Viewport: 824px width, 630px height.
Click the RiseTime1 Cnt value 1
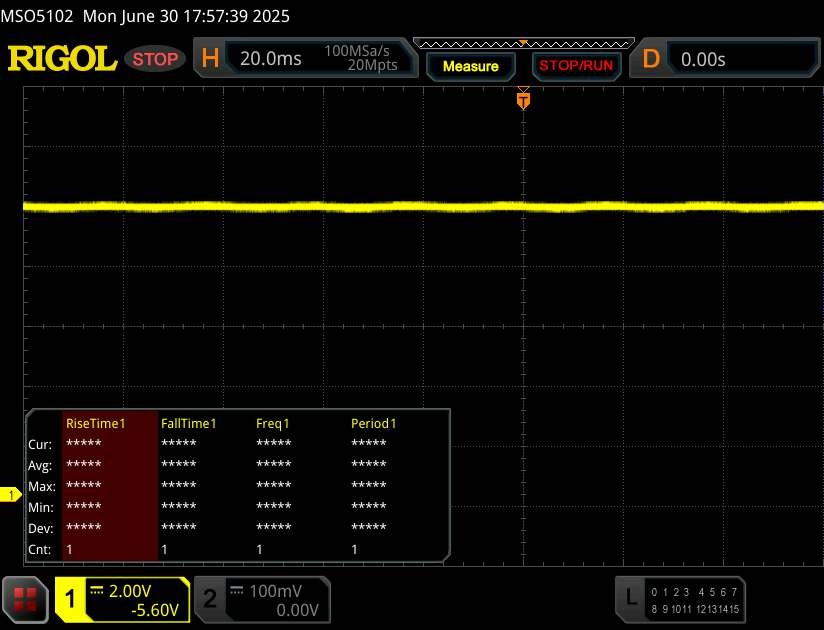point(69,550)
